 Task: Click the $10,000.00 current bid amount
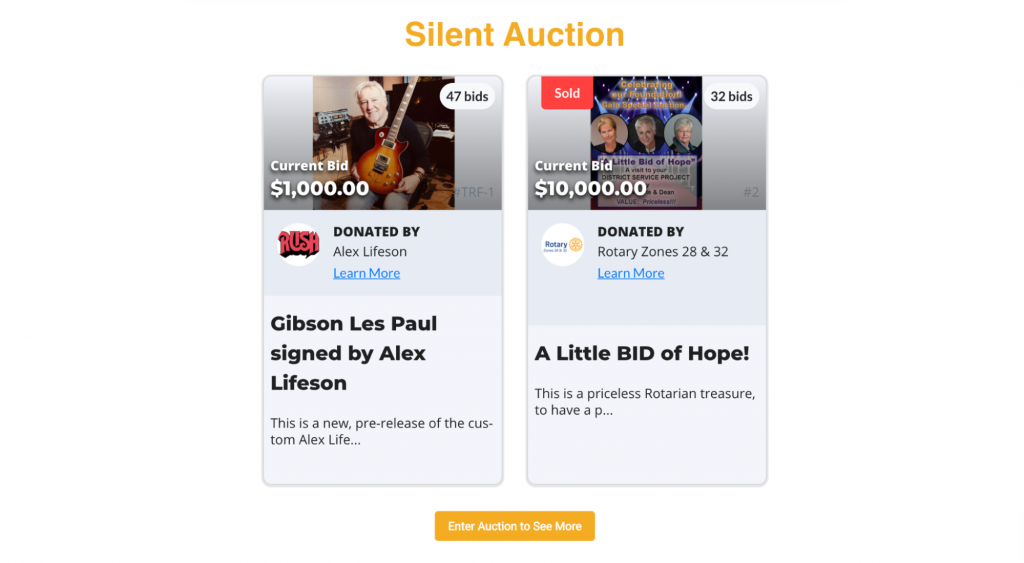tap(590, 188)
